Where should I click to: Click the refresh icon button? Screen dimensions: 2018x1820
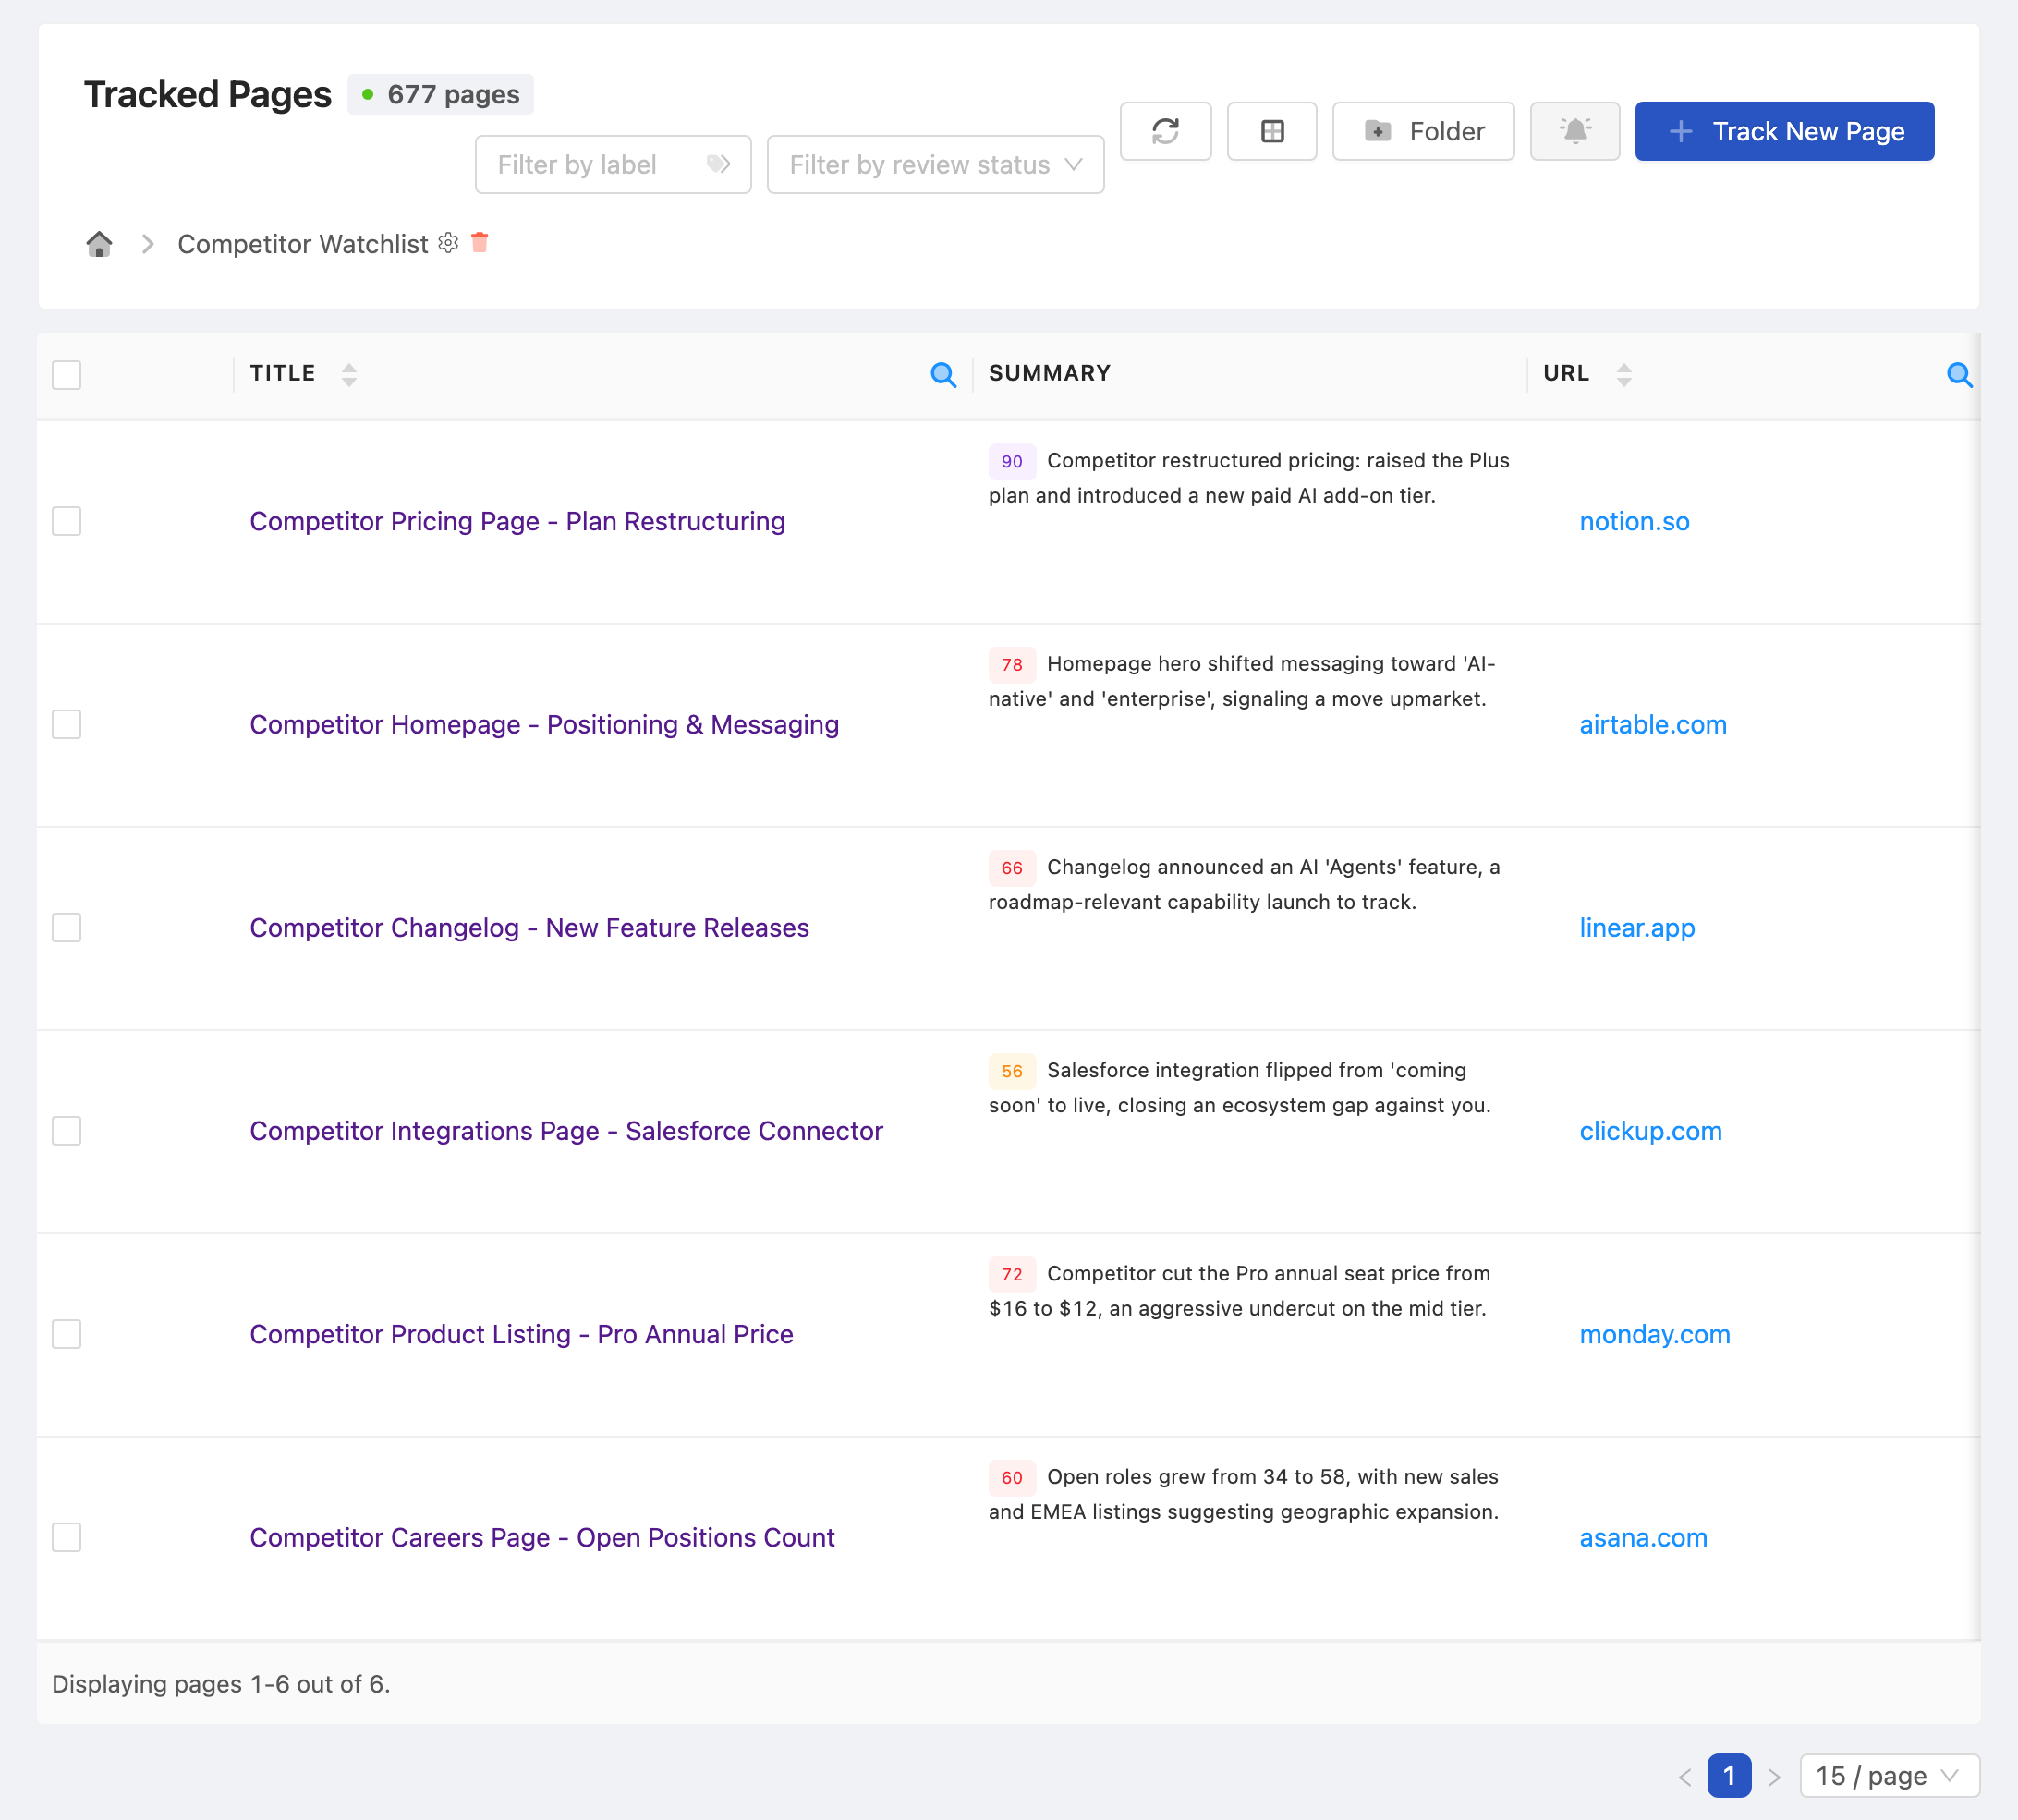1165,131
